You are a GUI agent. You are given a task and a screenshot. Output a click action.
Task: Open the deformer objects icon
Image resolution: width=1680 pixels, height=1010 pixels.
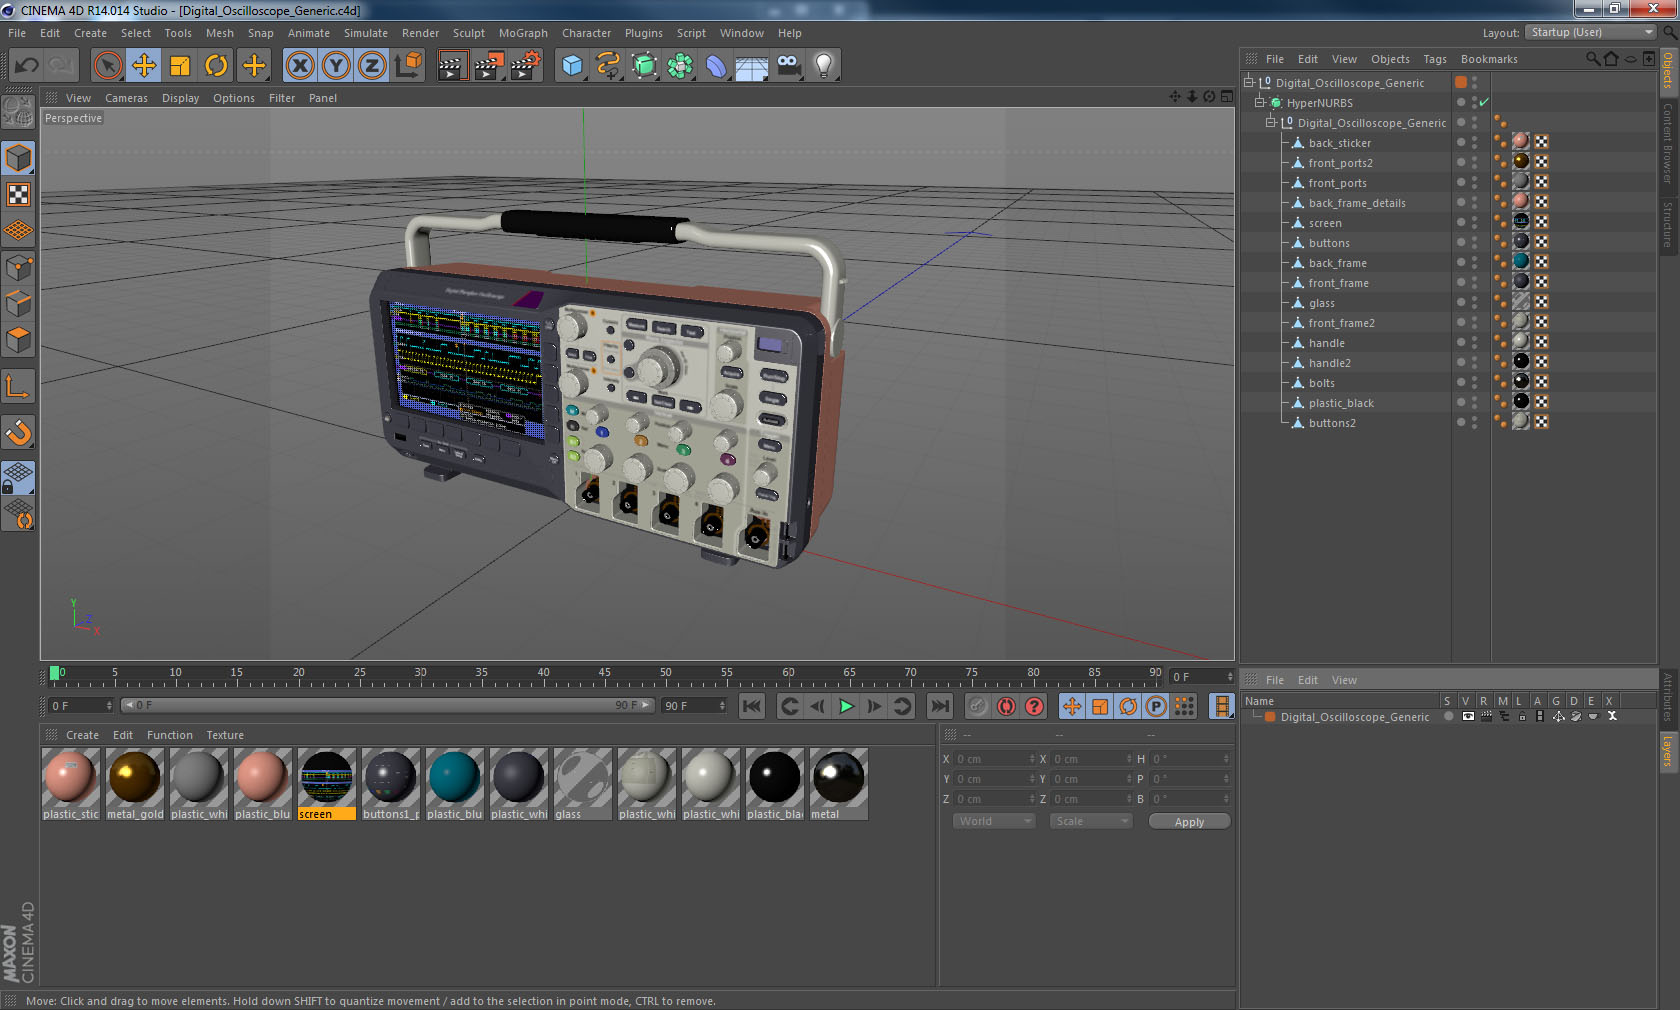716,66
